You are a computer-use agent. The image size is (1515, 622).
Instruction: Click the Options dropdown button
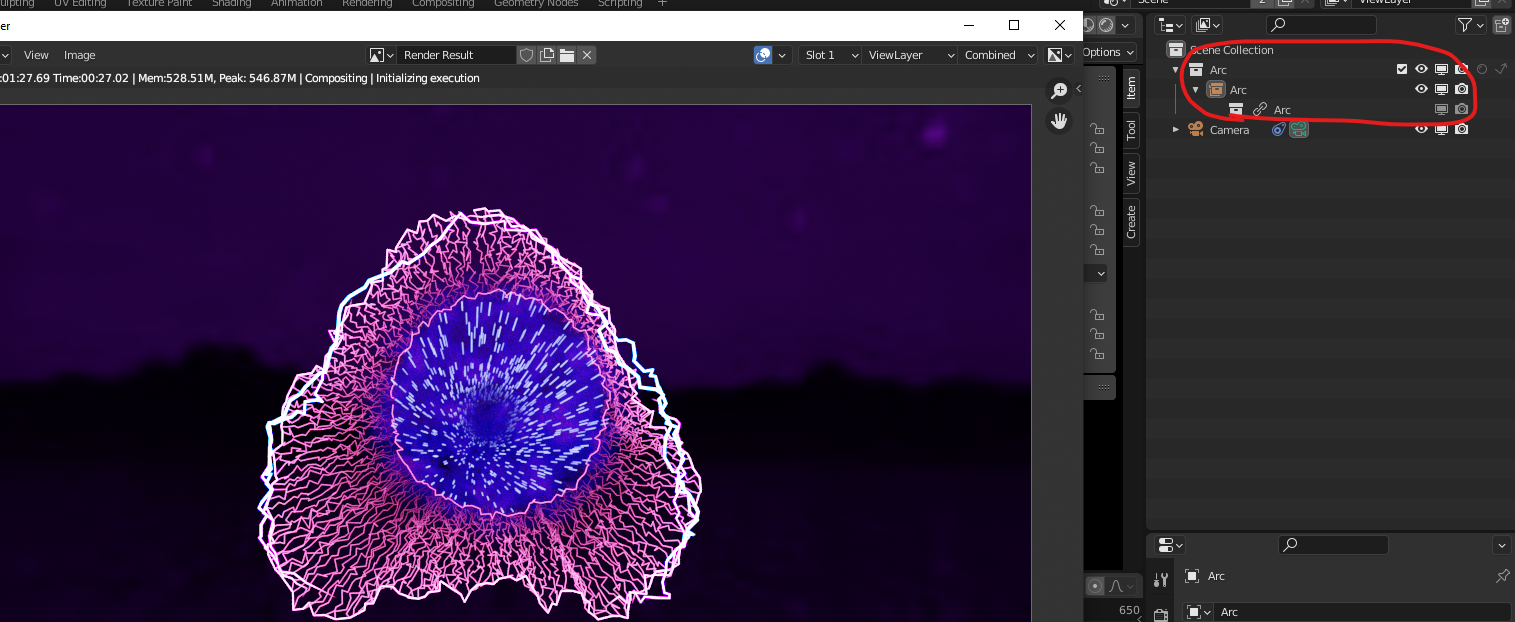(x=1108, y=52)
